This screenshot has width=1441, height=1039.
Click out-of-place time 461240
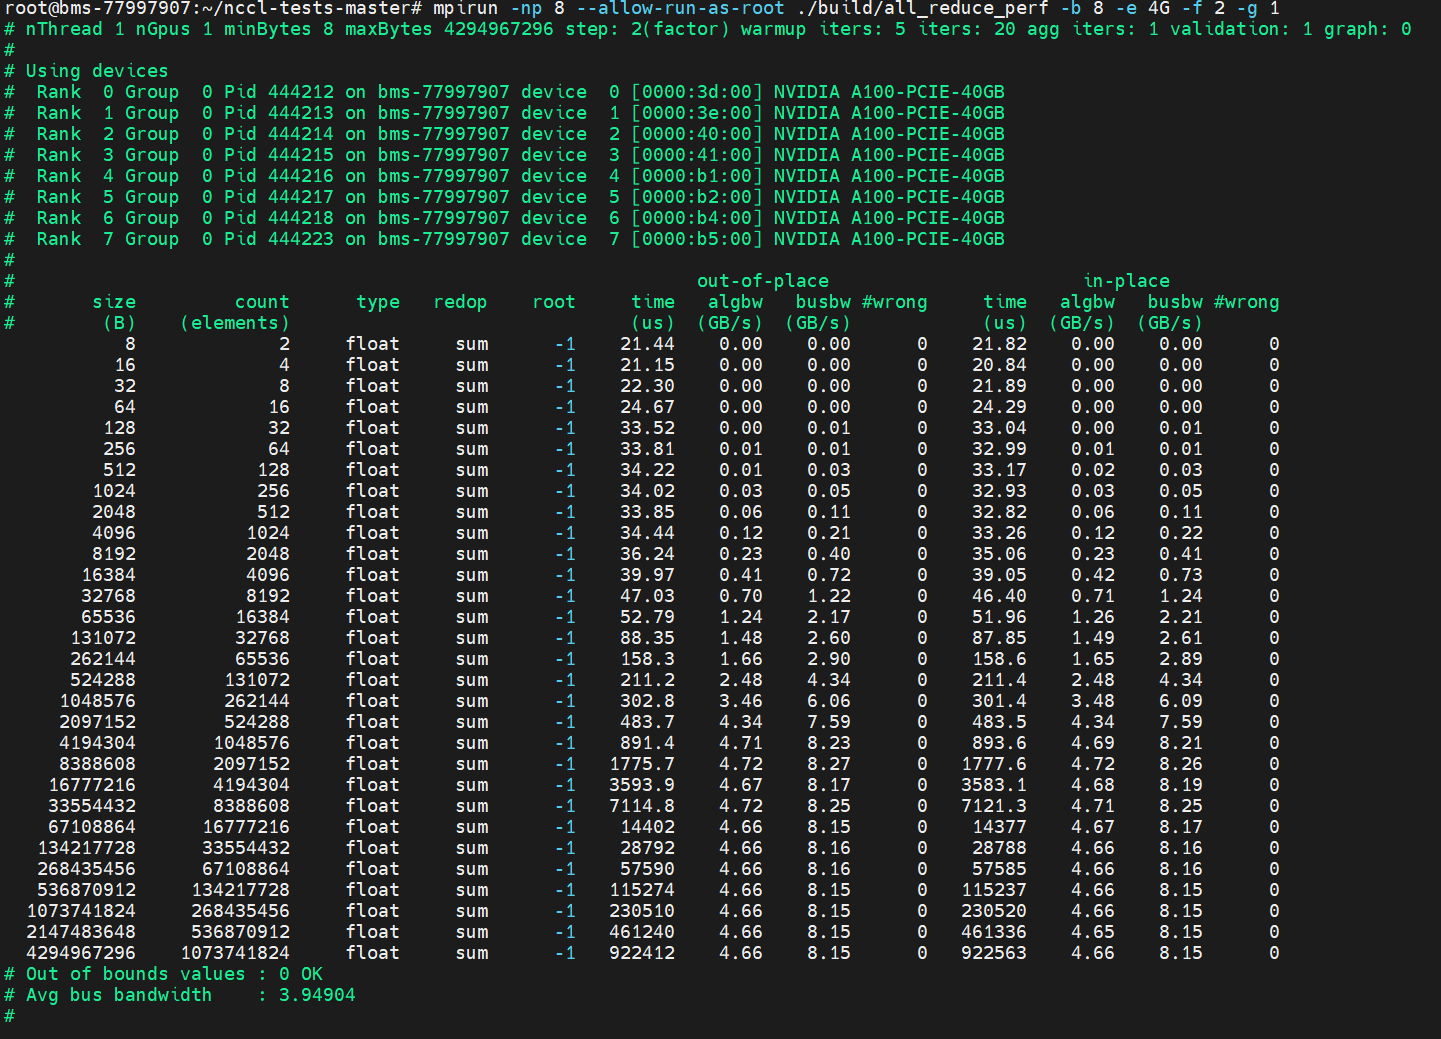coord(642,932)
